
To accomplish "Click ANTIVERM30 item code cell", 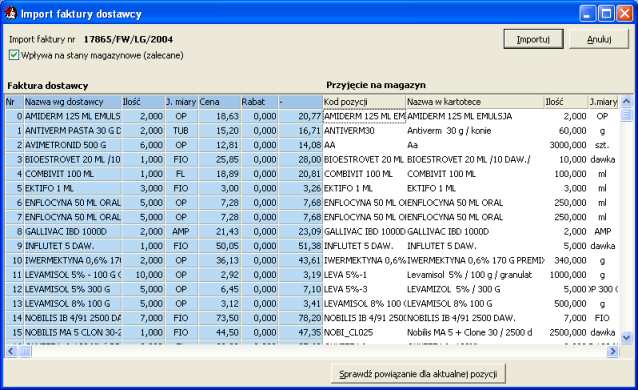I will pyautogui.click(x=365, y=131).
